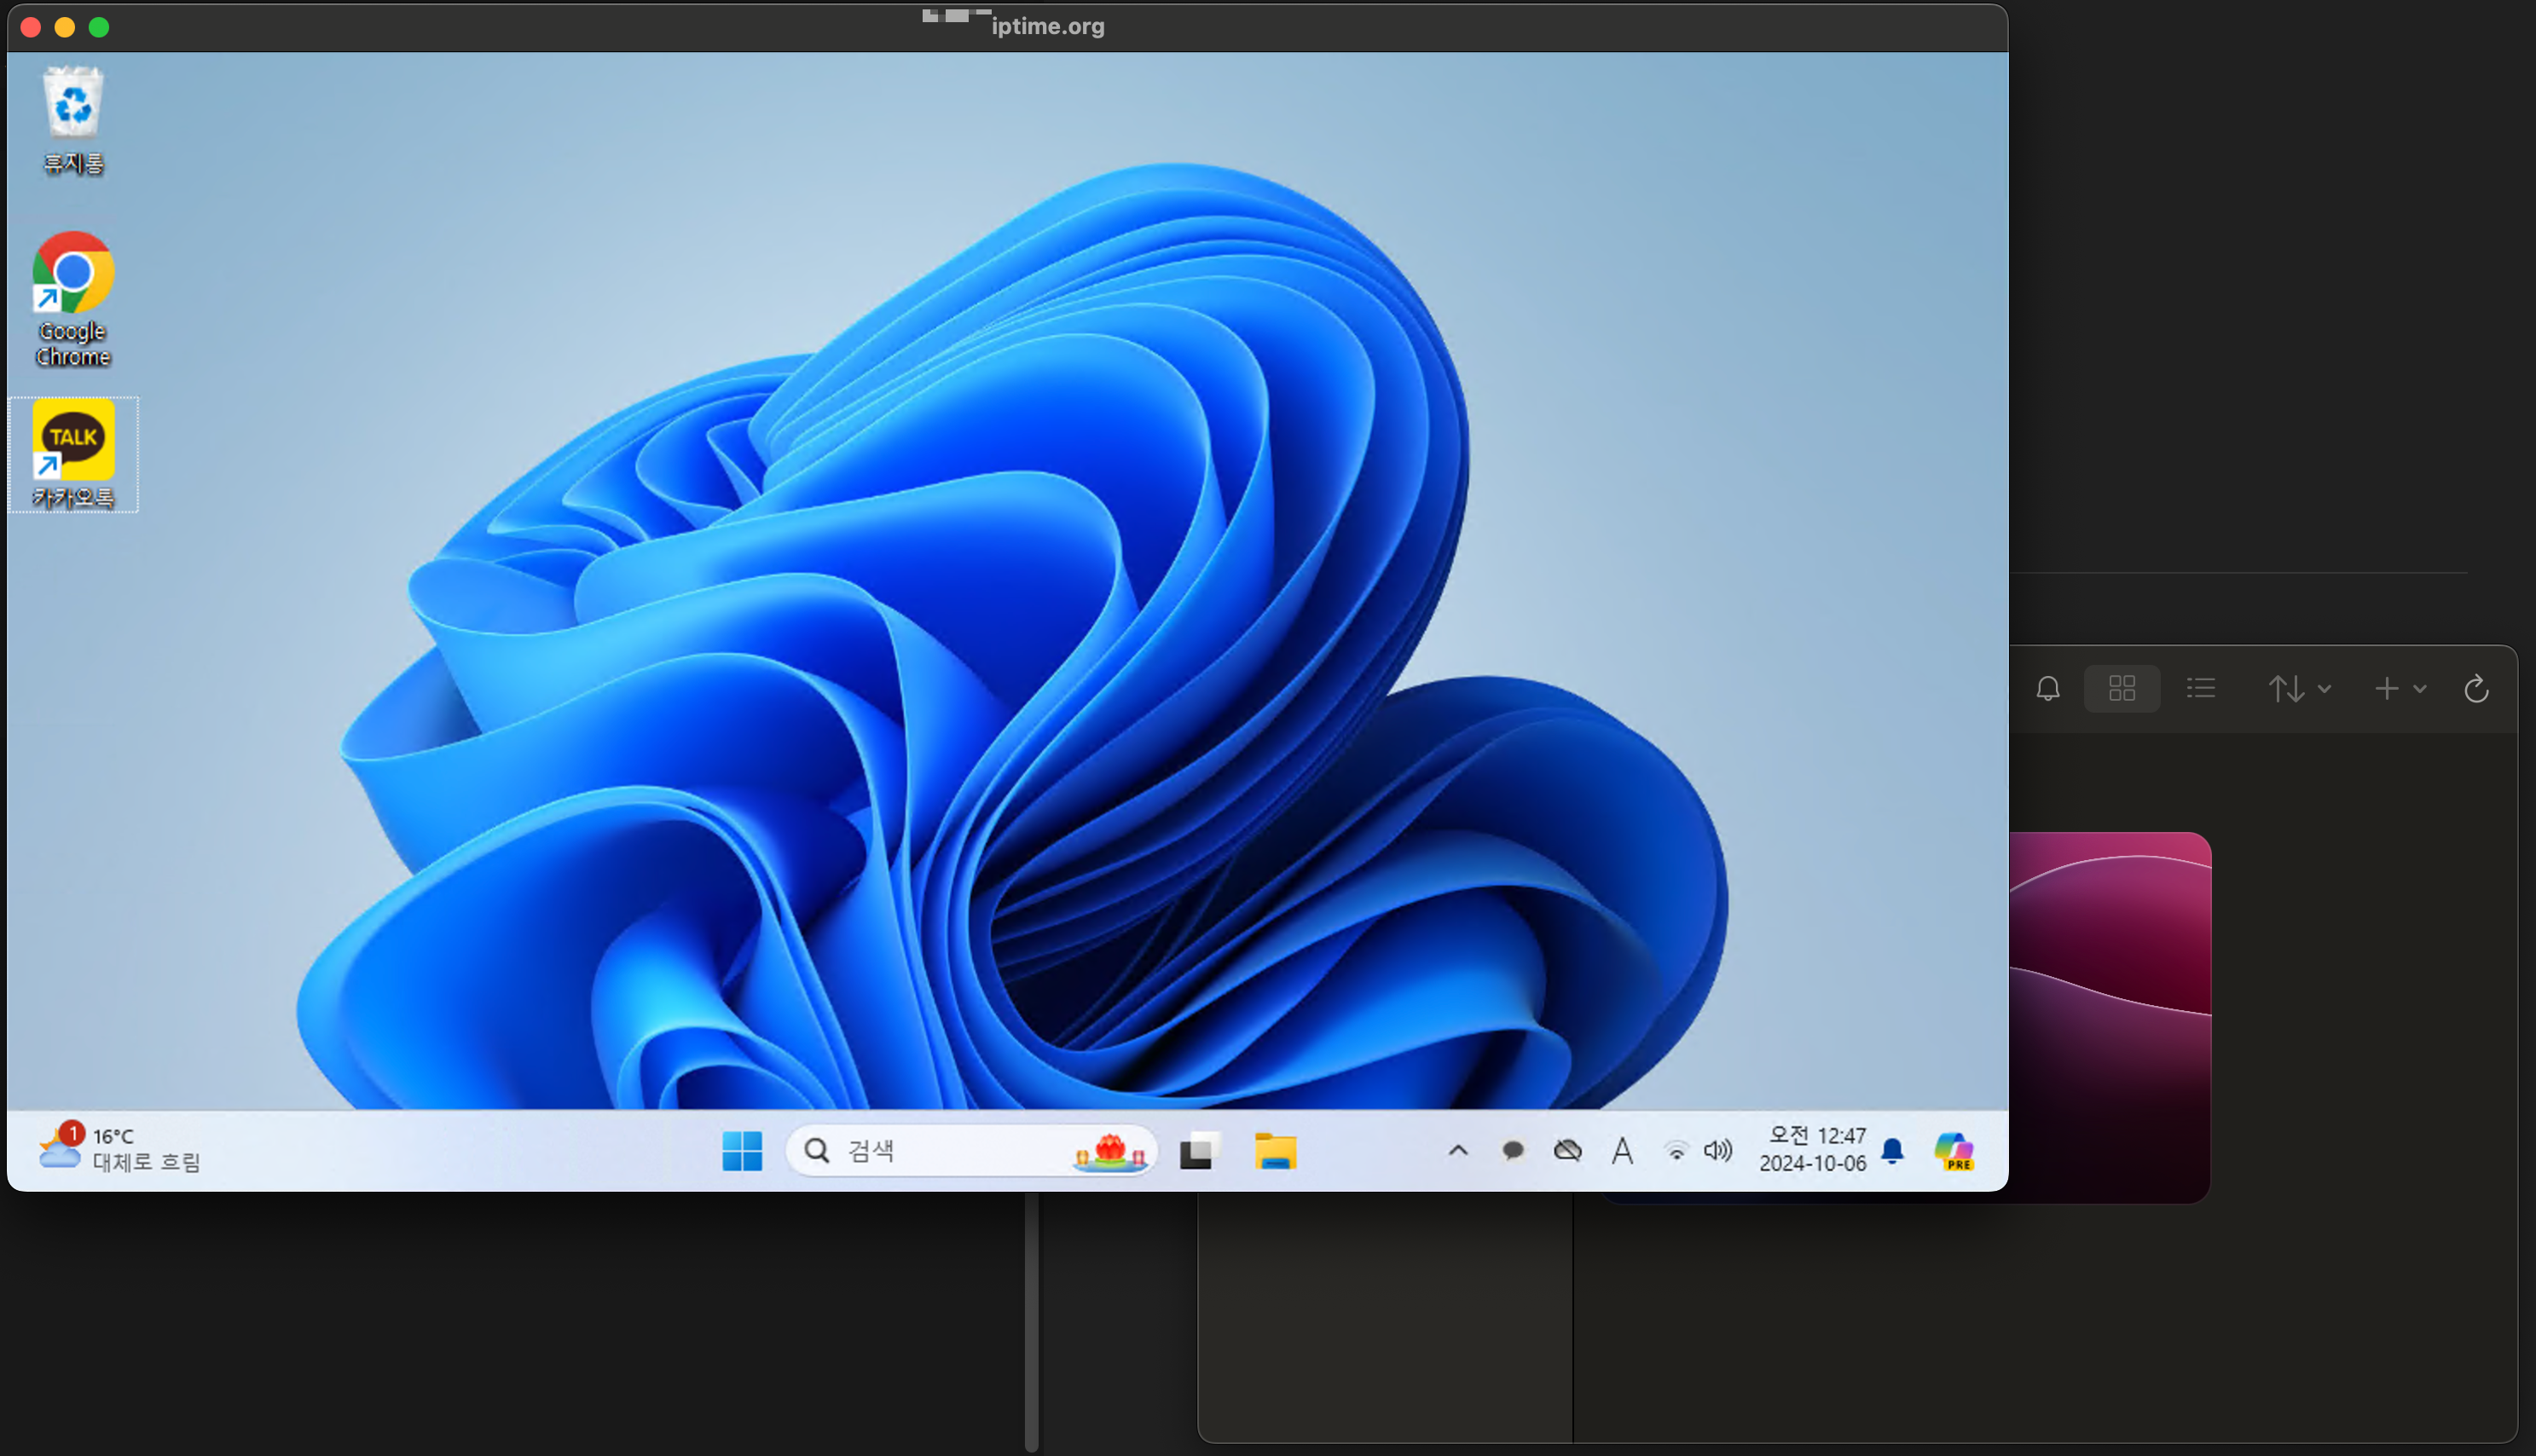Screen dimensions: 2536x1456
Task: Open Task View from the taskbar
Action: (x=1198, y=1151)
